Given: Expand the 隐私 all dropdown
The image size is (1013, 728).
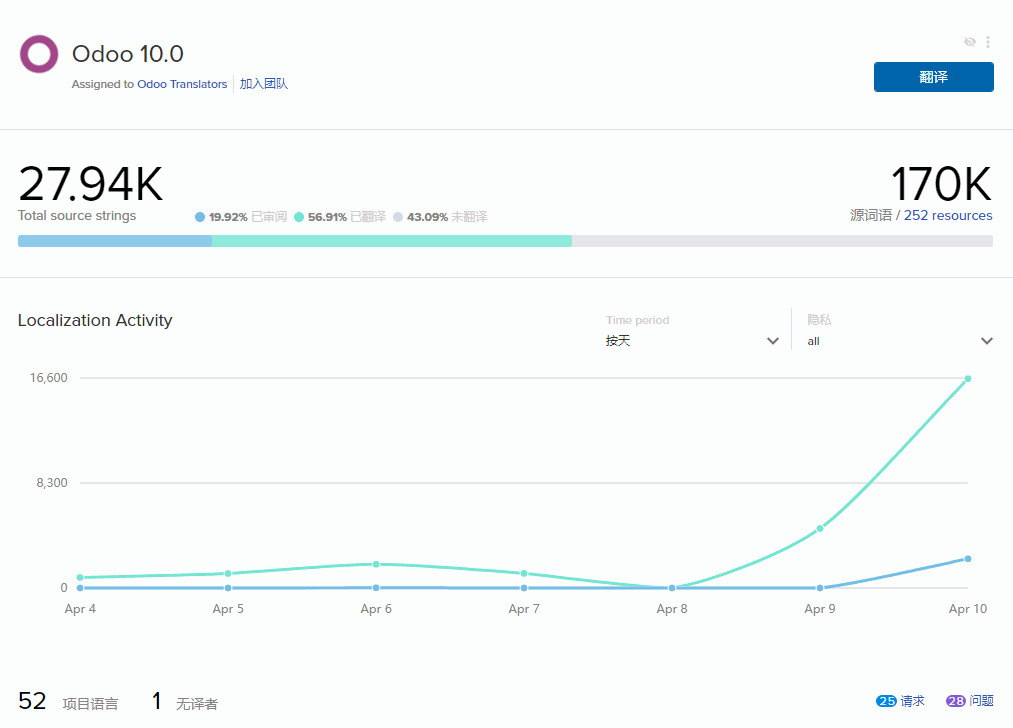Looking at the screenshot, I should 898,341.
